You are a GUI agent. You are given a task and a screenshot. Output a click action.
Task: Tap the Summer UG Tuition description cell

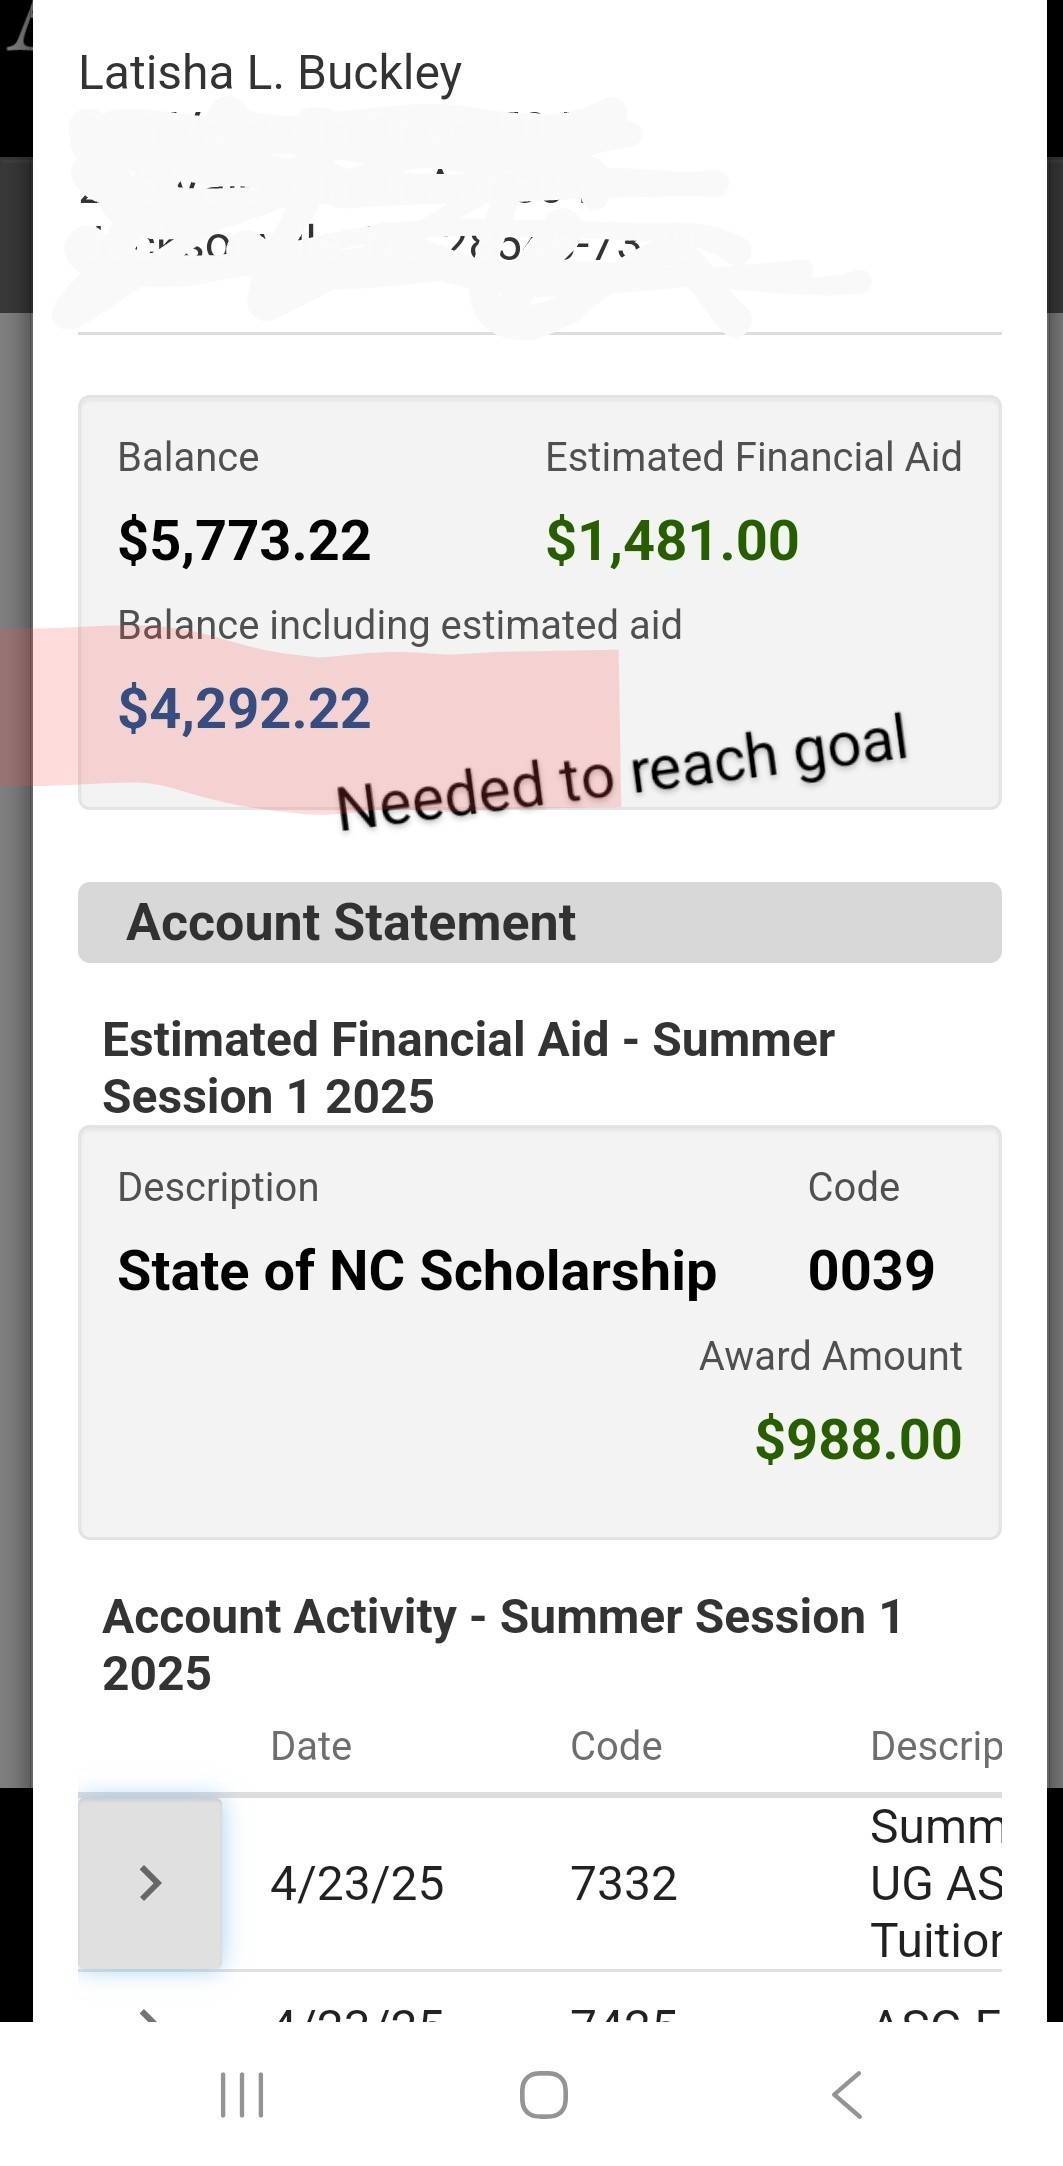935,1884
